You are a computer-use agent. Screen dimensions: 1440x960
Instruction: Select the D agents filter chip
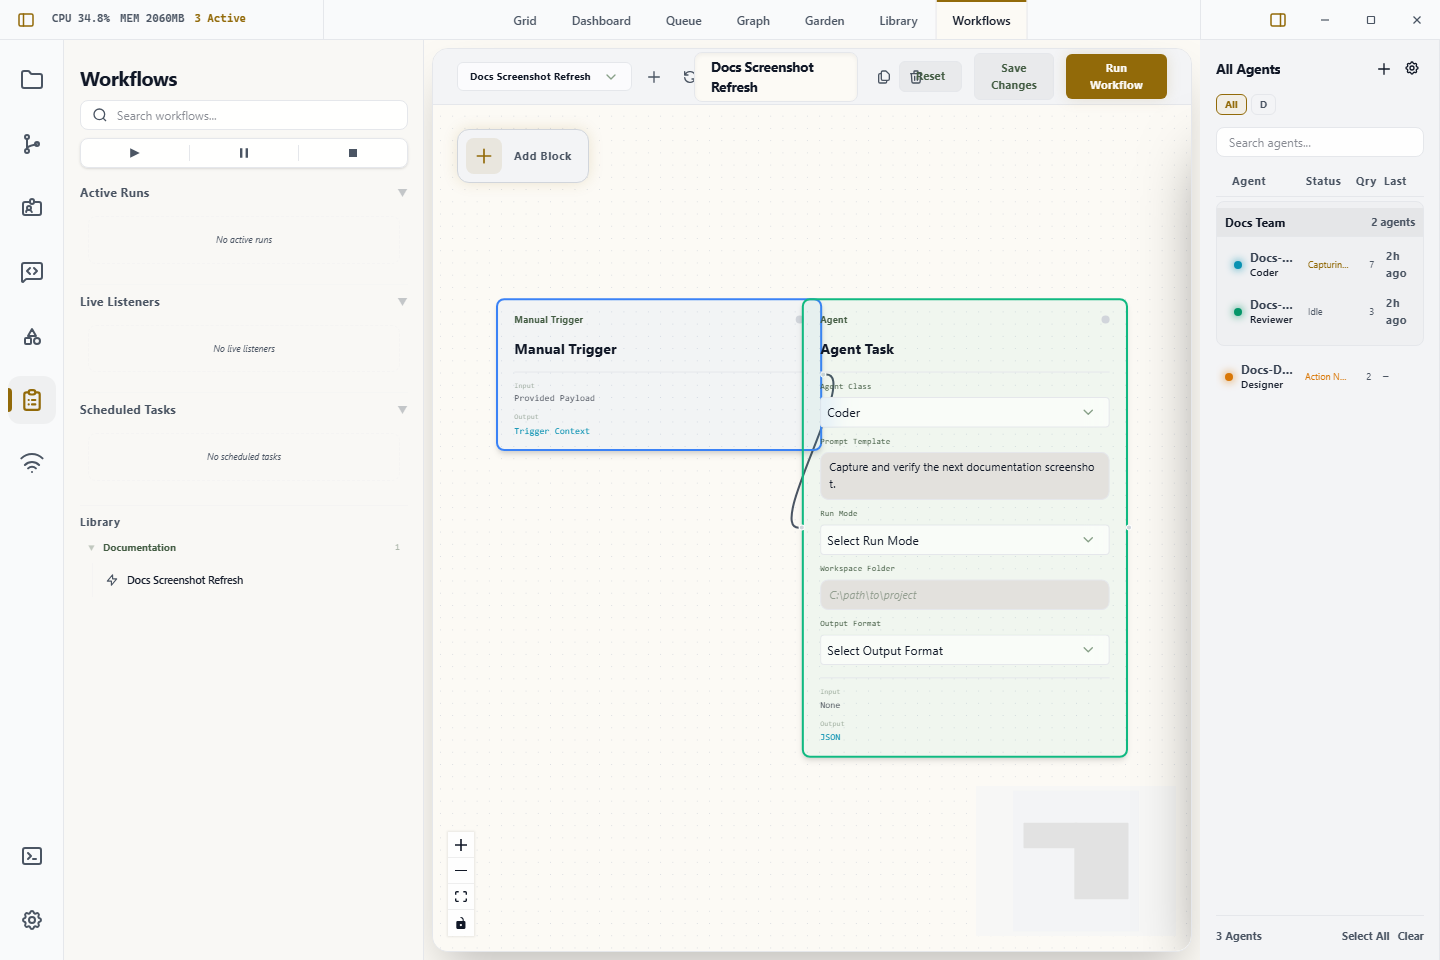click(x=1263, y=105)
